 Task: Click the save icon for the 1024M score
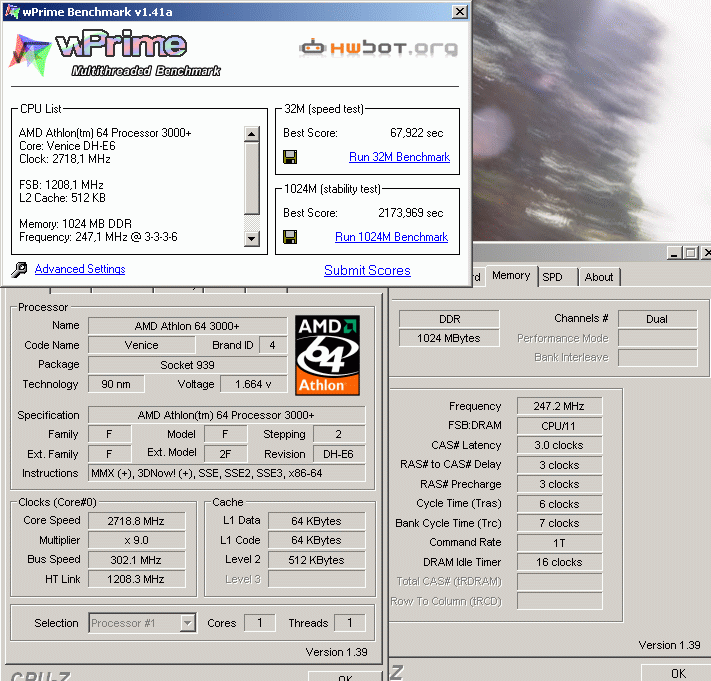[290, 237]
